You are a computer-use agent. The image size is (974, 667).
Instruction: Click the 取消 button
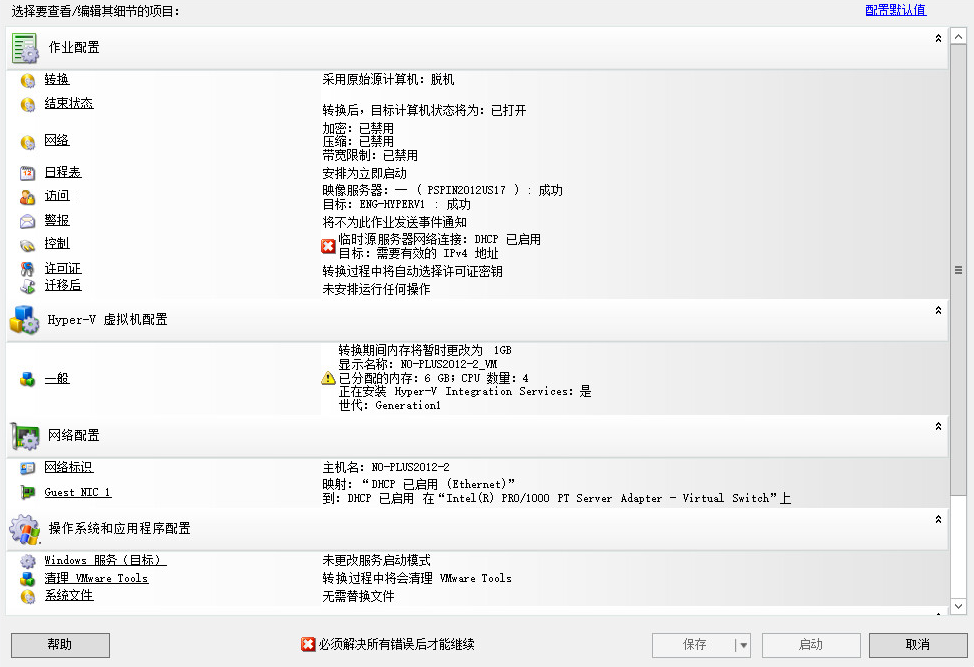(918, 645)
